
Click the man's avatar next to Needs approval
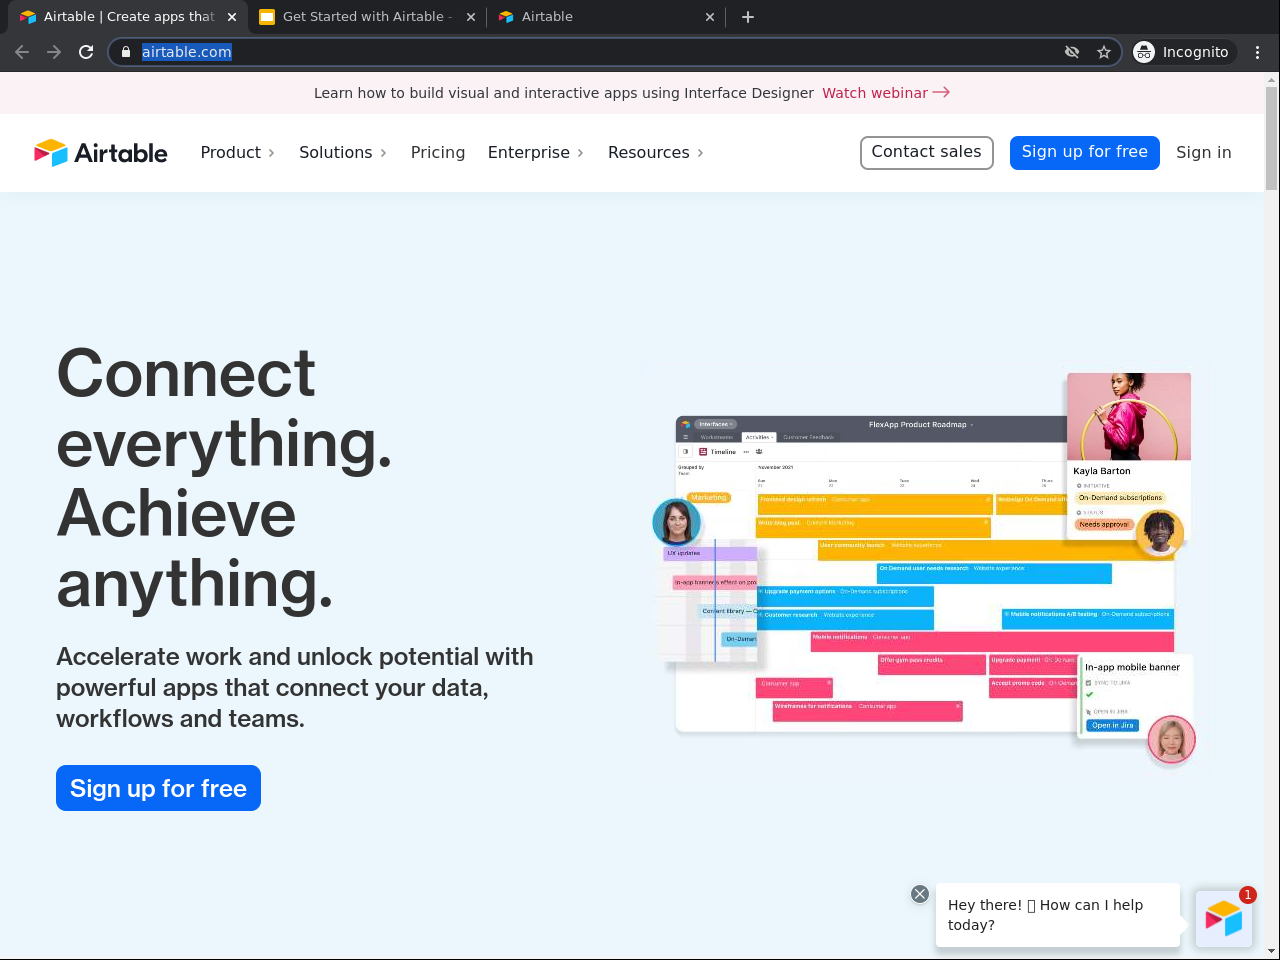1160,533
